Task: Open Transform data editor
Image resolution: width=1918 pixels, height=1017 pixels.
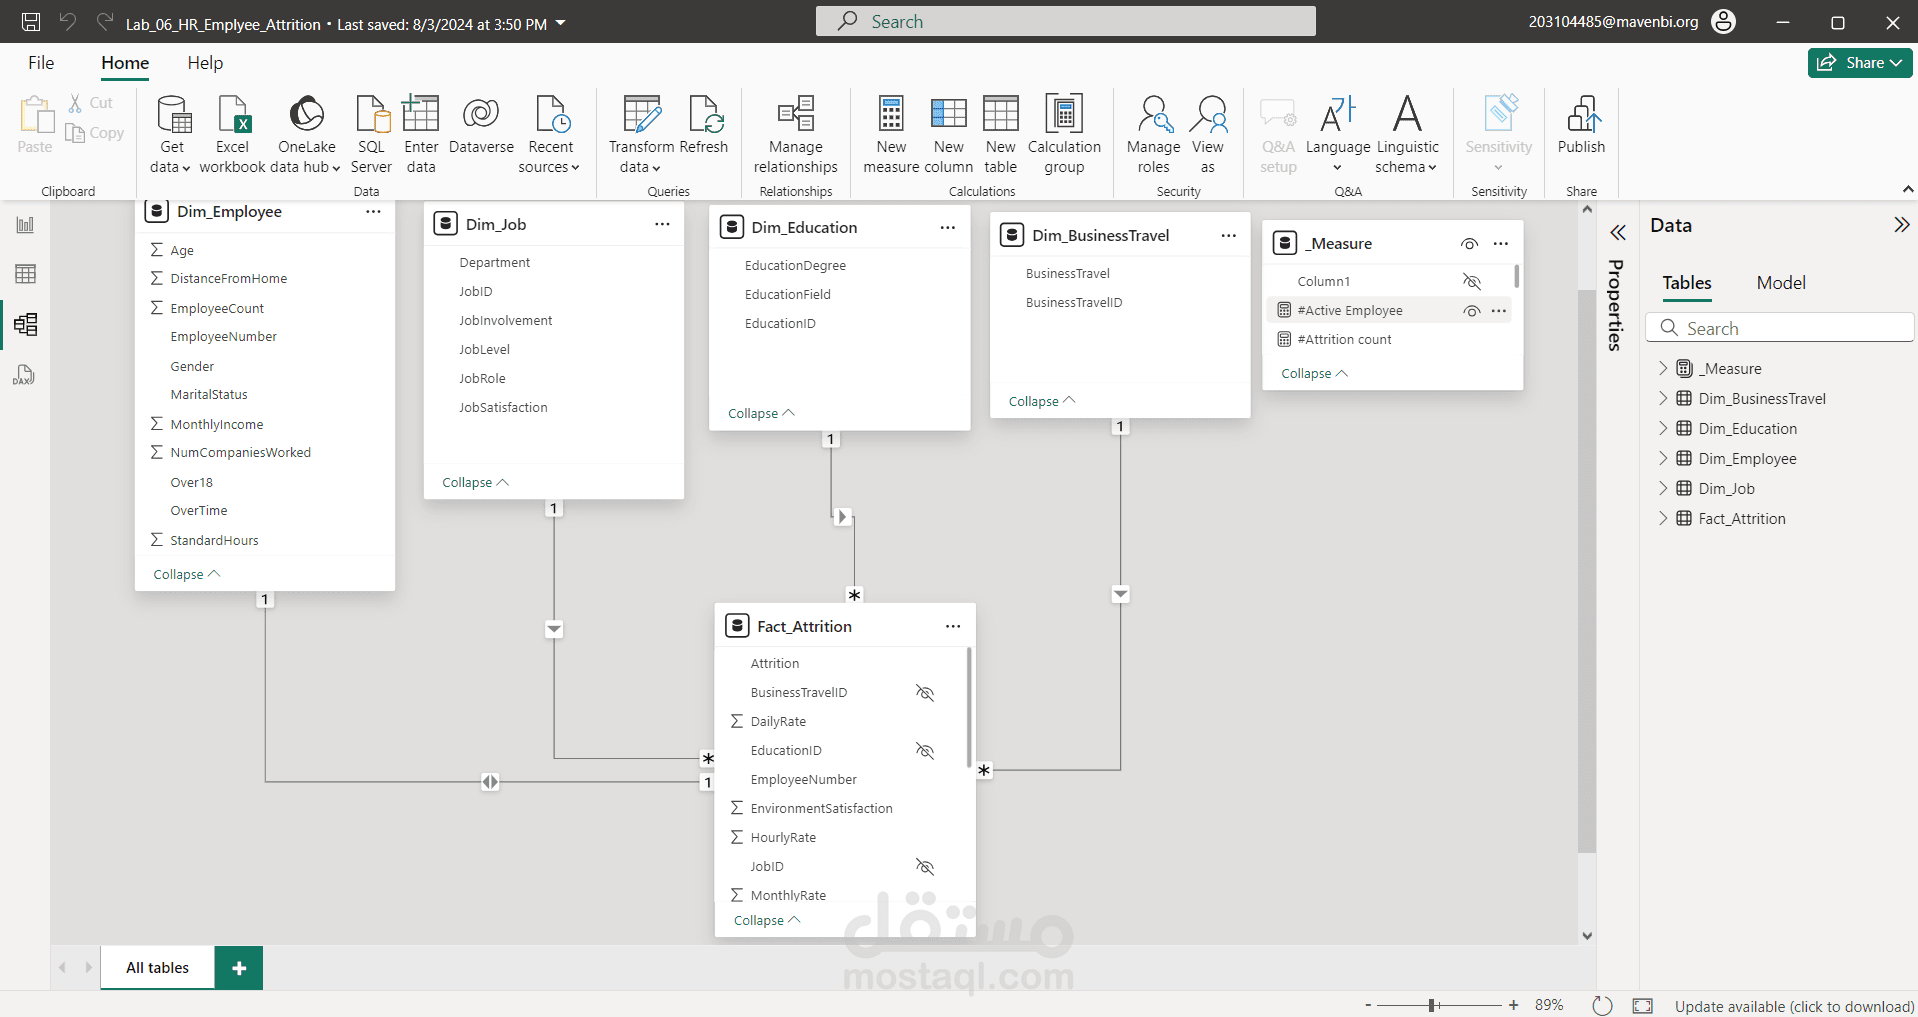Action: point(641,134)
